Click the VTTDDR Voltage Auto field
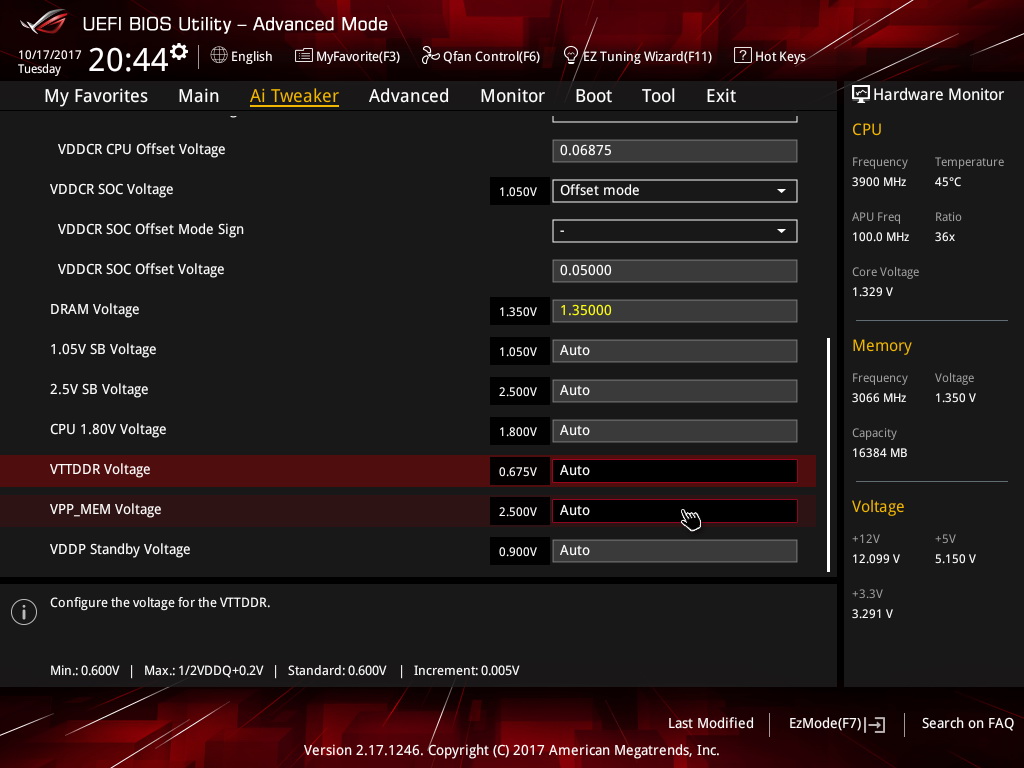Viewport: 1024px width, 768px height. pos(675,470)
